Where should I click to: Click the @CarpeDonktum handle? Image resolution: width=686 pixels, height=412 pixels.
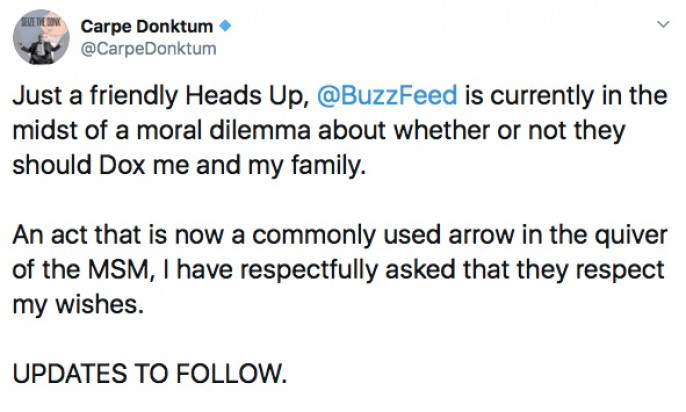pos(150,48)
